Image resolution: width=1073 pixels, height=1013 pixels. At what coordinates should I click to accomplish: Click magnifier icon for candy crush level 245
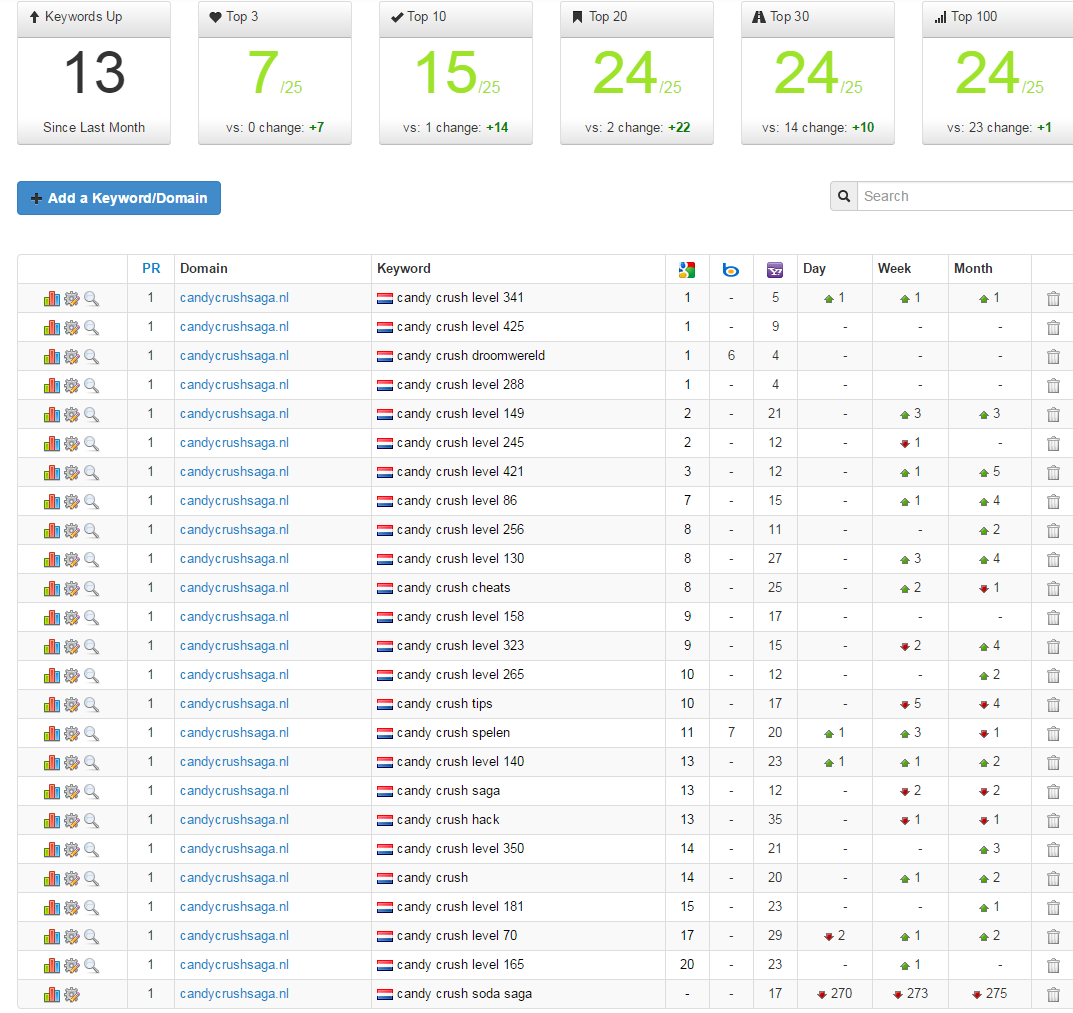pyautogui.click(x=91, y=444)
